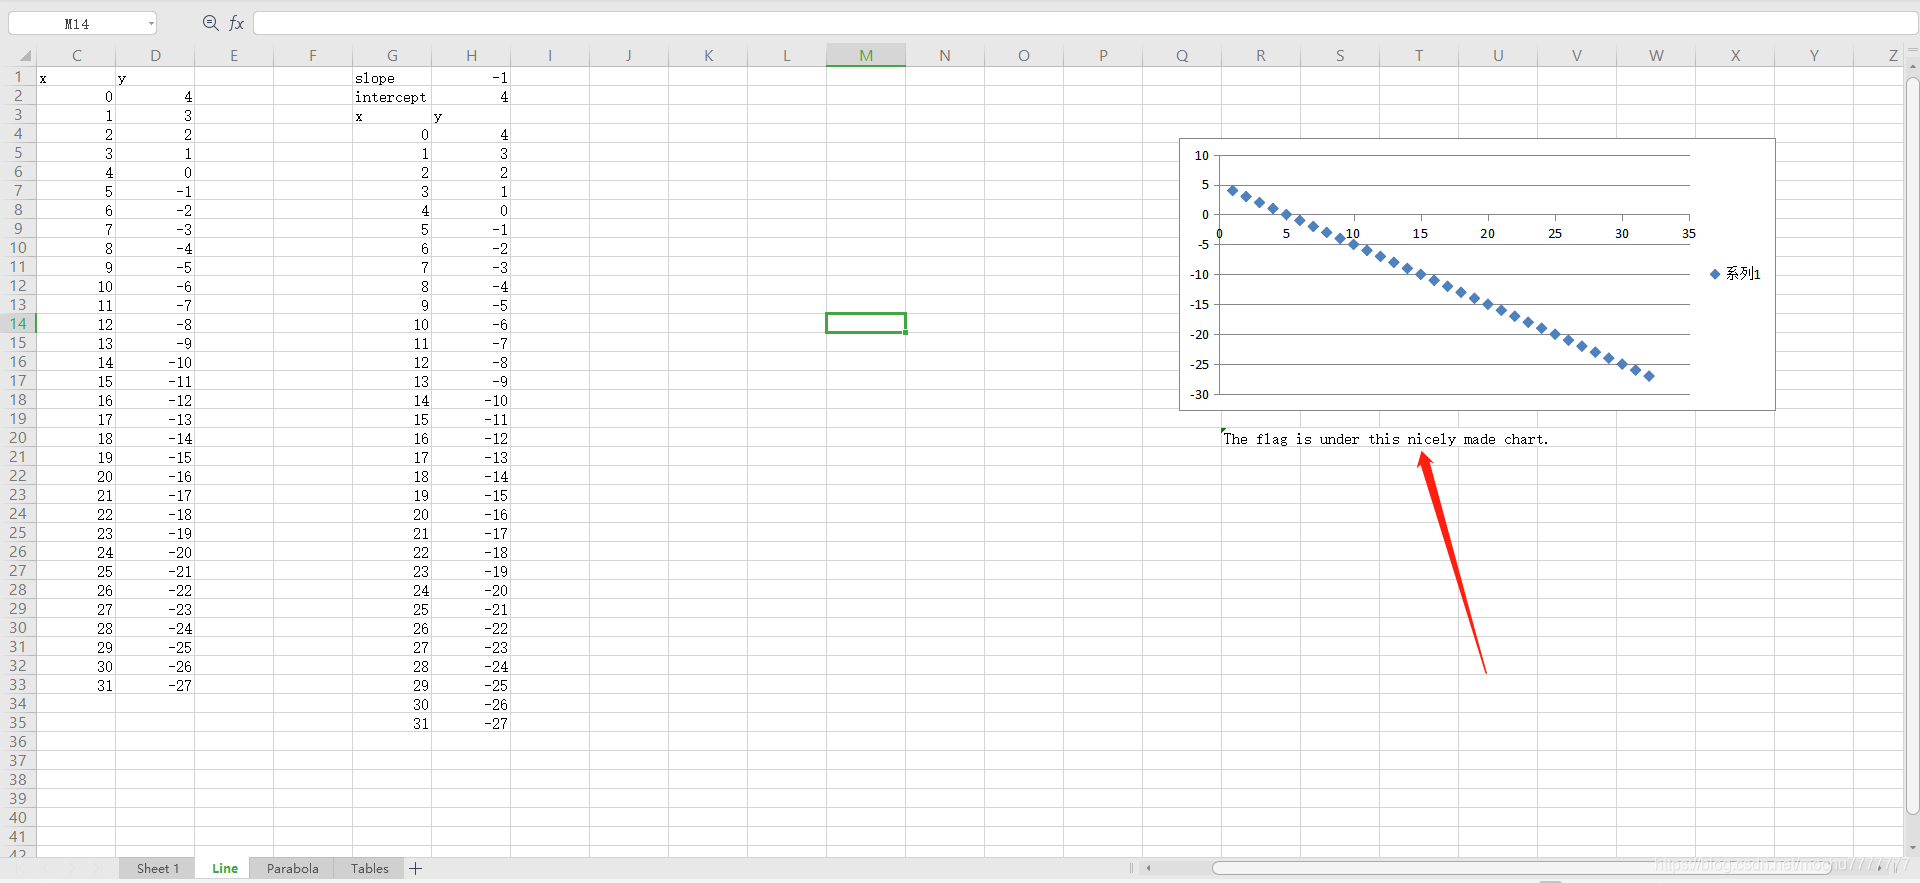The width and height of the screenshot is (1920, 883).
Task: Open the insert function fx icon
Action: pos(237,23)
